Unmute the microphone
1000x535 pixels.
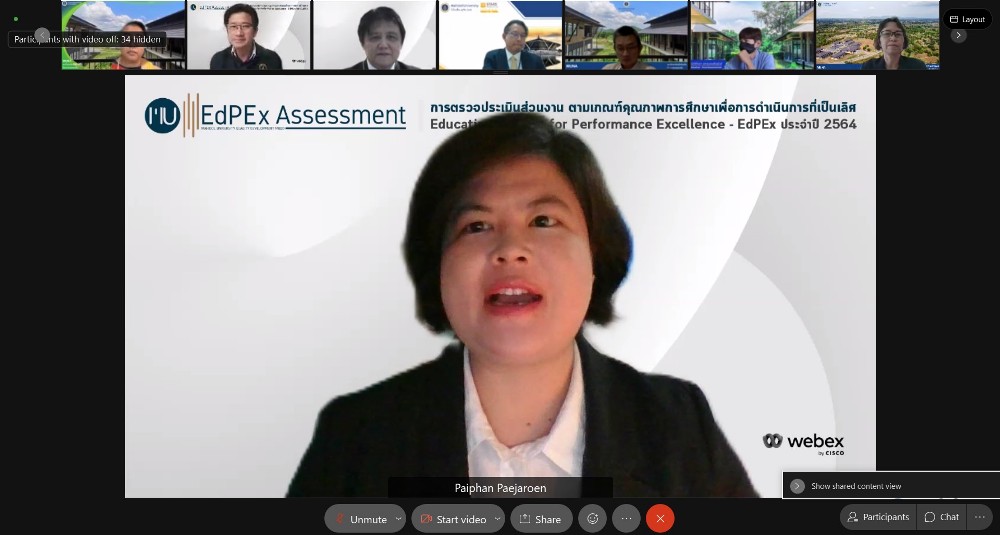(x=360, y=519)
